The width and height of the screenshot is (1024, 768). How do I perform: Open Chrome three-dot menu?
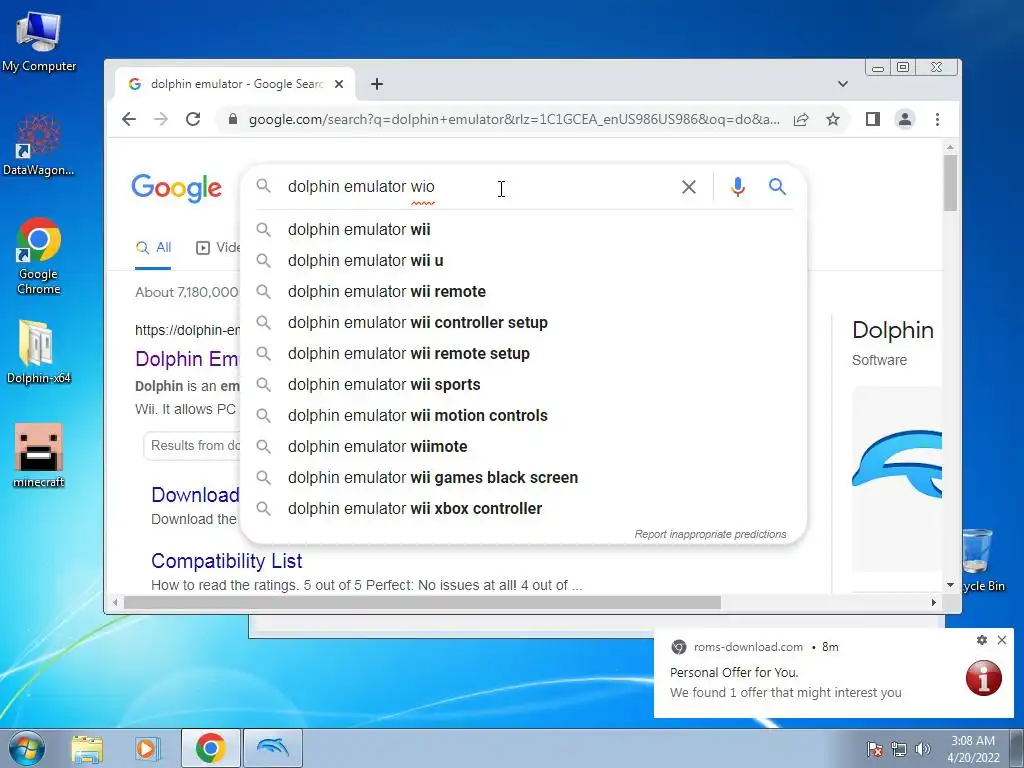point(937,119)
